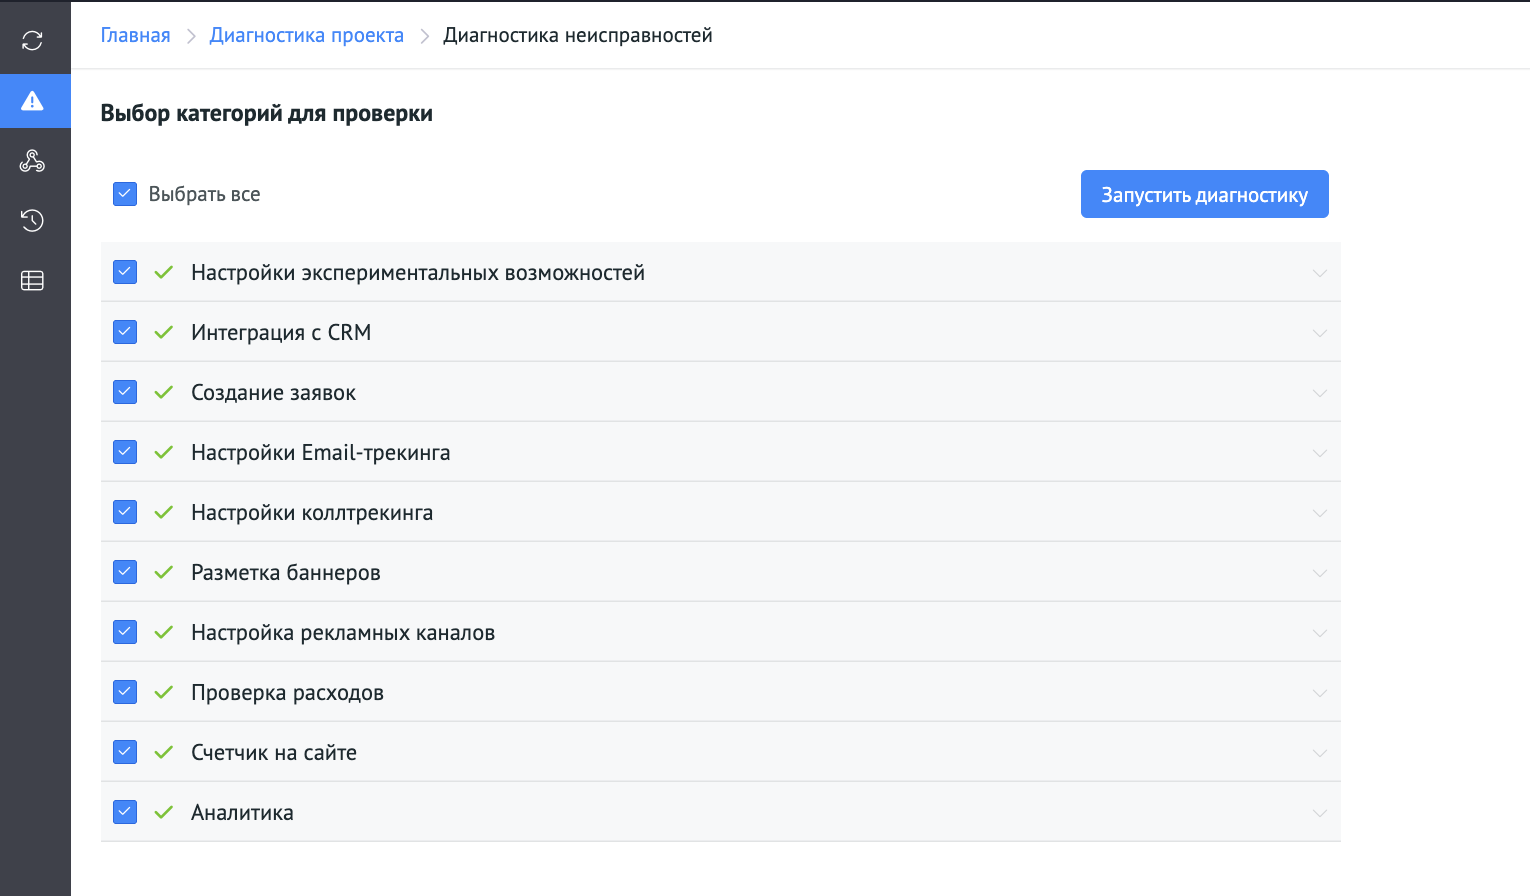Click the green check beside Интеграция с CRM
This screenshot has width=1530, height=896.
pos(163,331)
